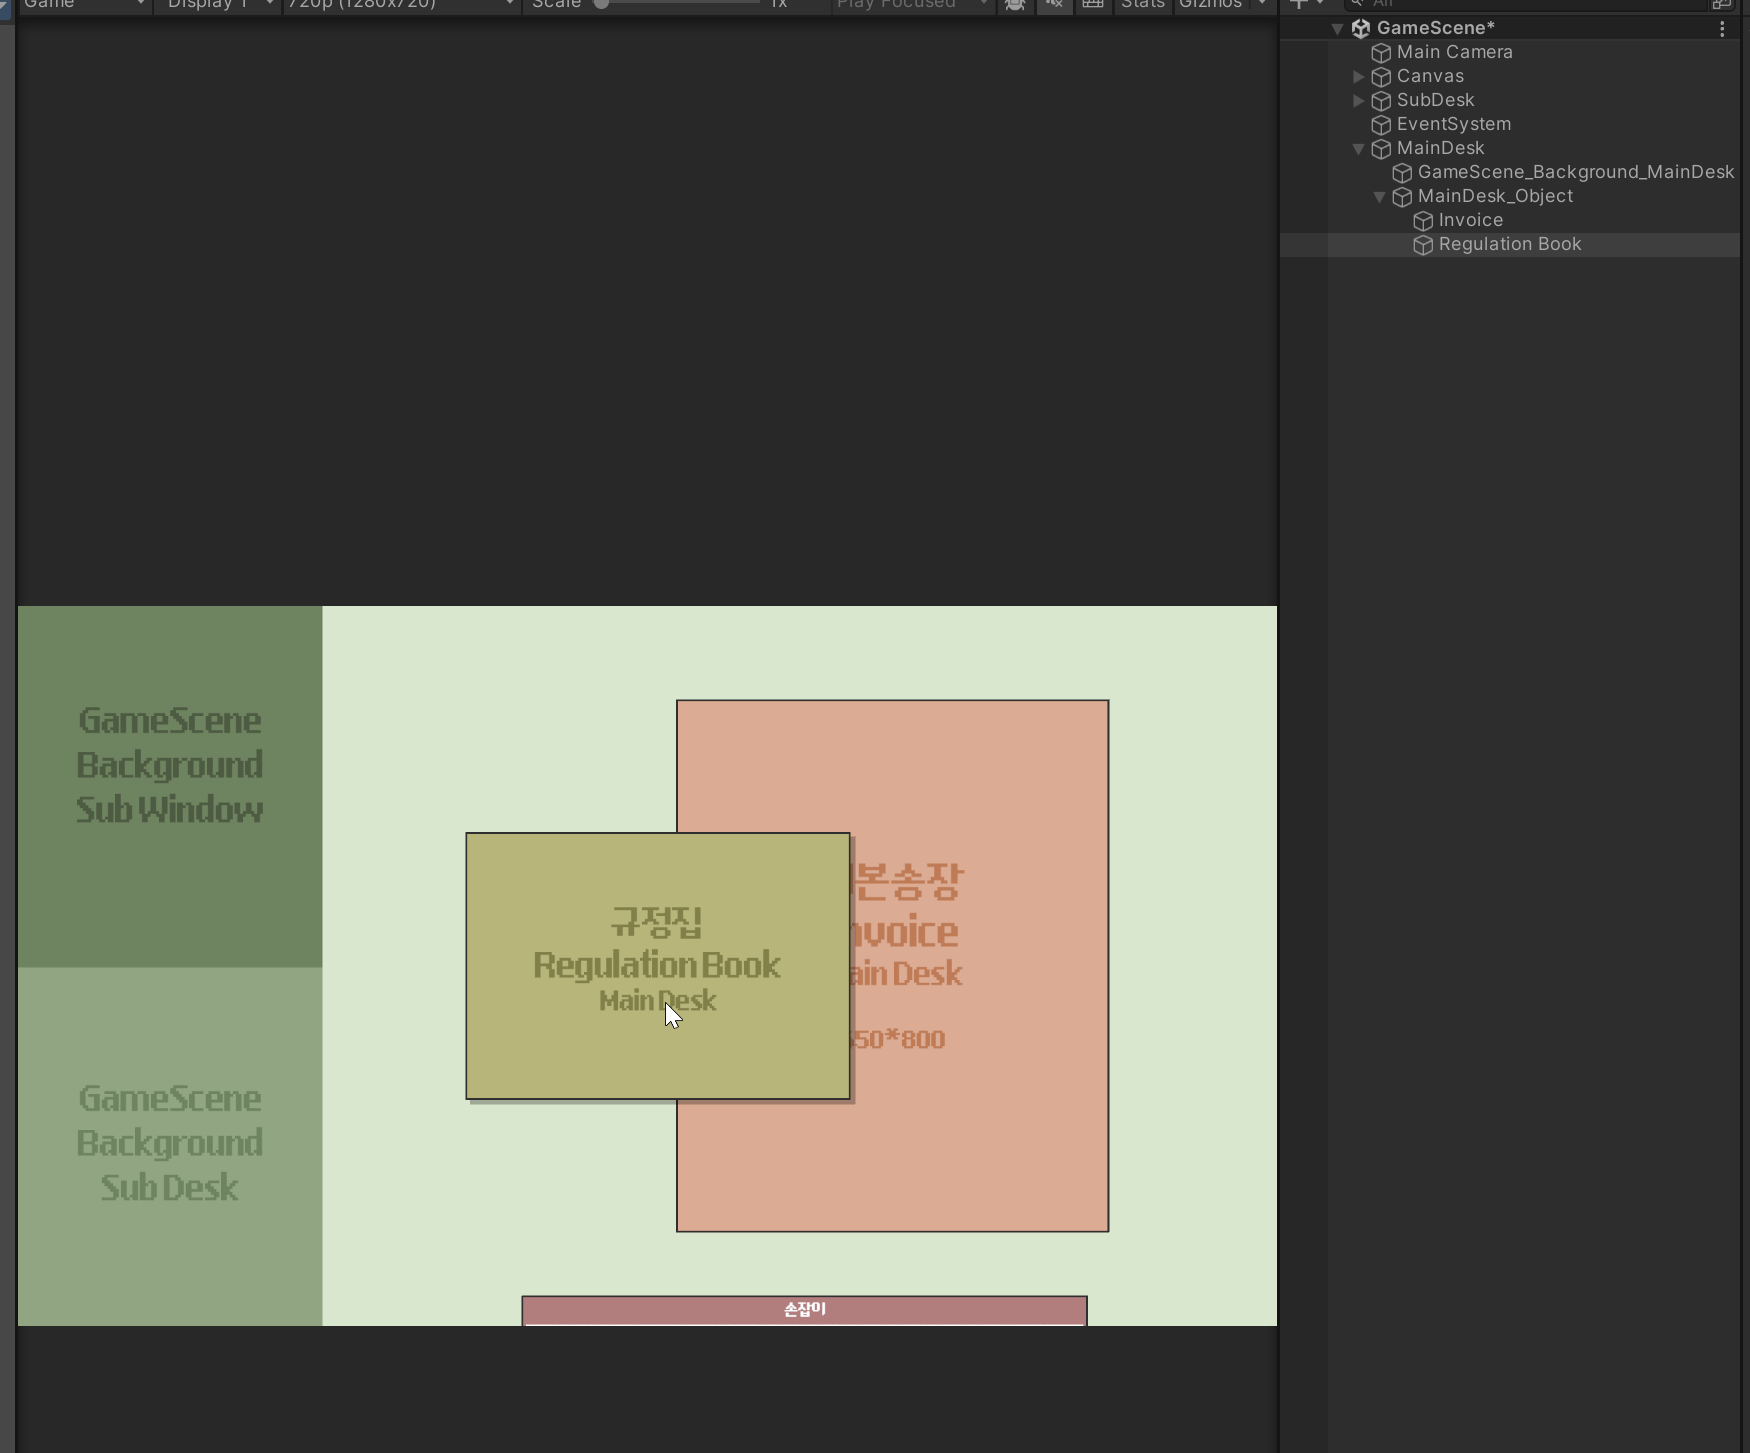Viewport: 1750px width, 1453px height.
Task: Click the Regulation Book cube icon
Action: (1423, 245)
